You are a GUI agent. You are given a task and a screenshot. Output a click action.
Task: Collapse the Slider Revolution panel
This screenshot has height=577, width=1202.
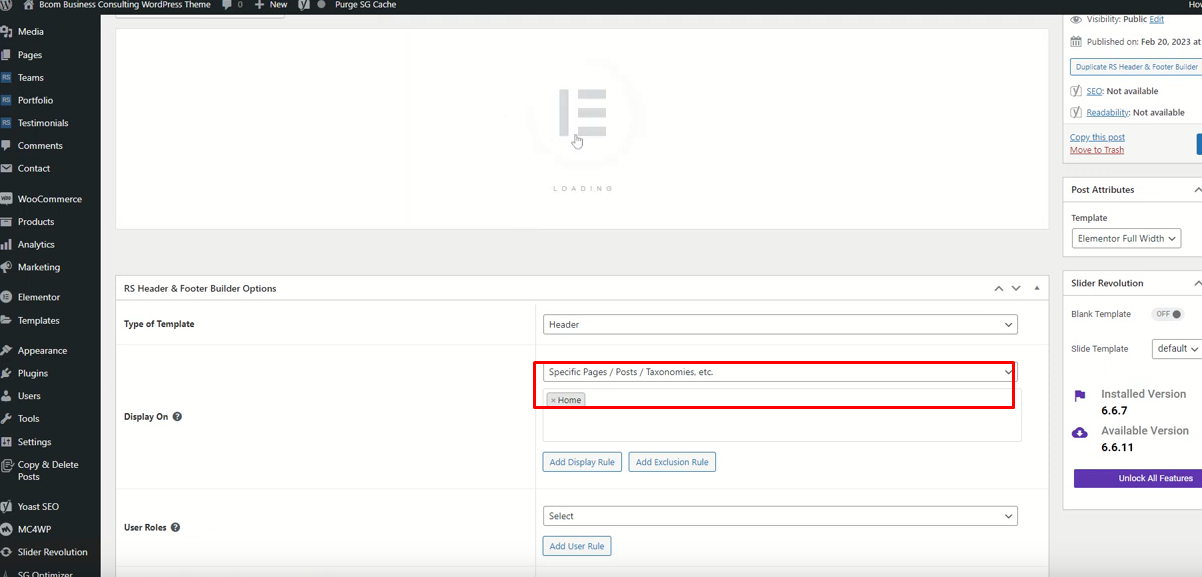pyautogui.click(x=1197, y=283)
